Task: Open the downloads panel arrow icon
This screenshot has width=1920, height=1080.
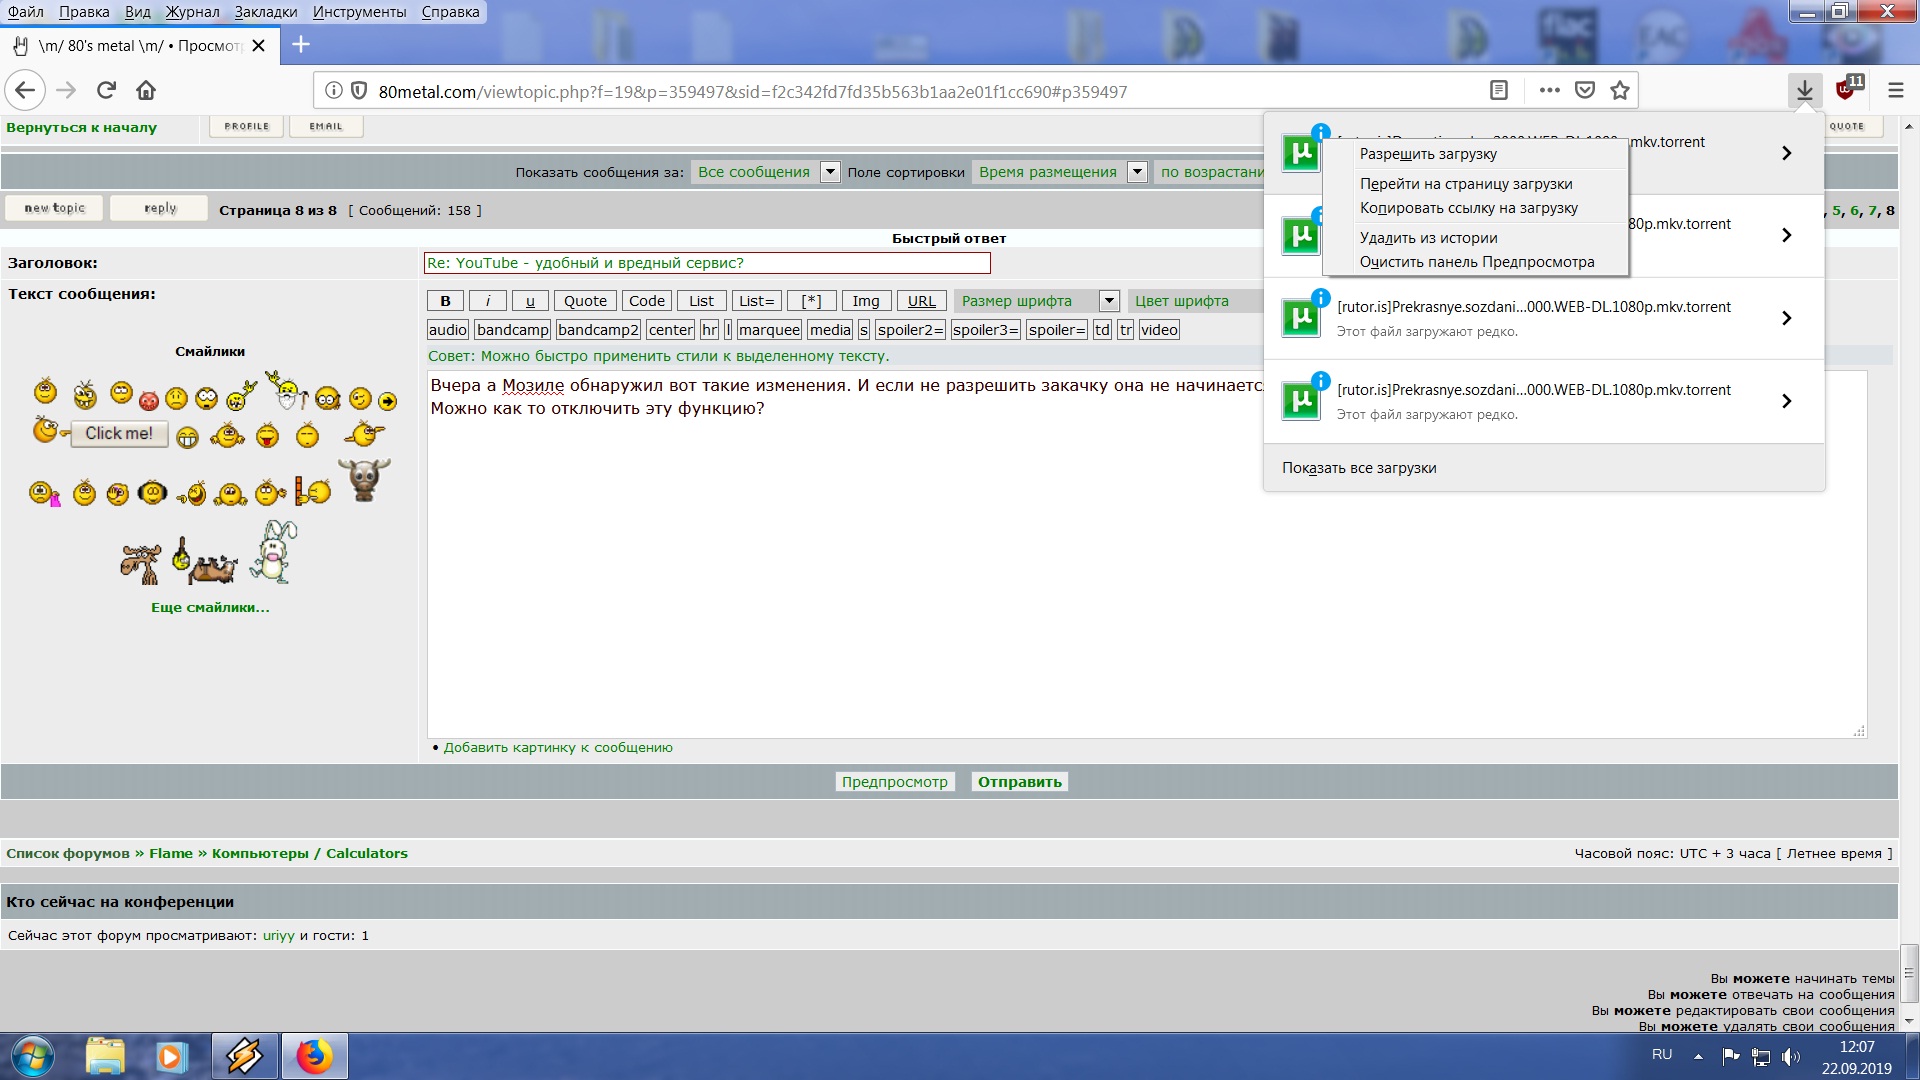Action: 1804,91
